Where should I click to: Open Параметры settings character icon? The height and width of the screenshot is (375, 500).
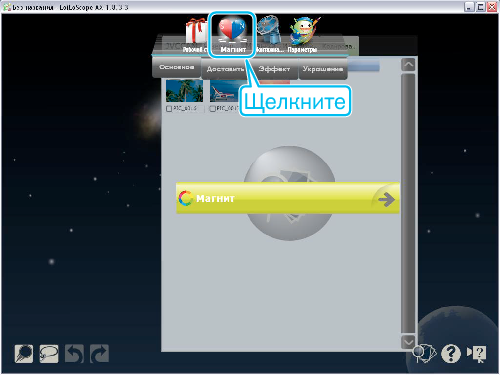pyautogui.click(x=303, y=31)
